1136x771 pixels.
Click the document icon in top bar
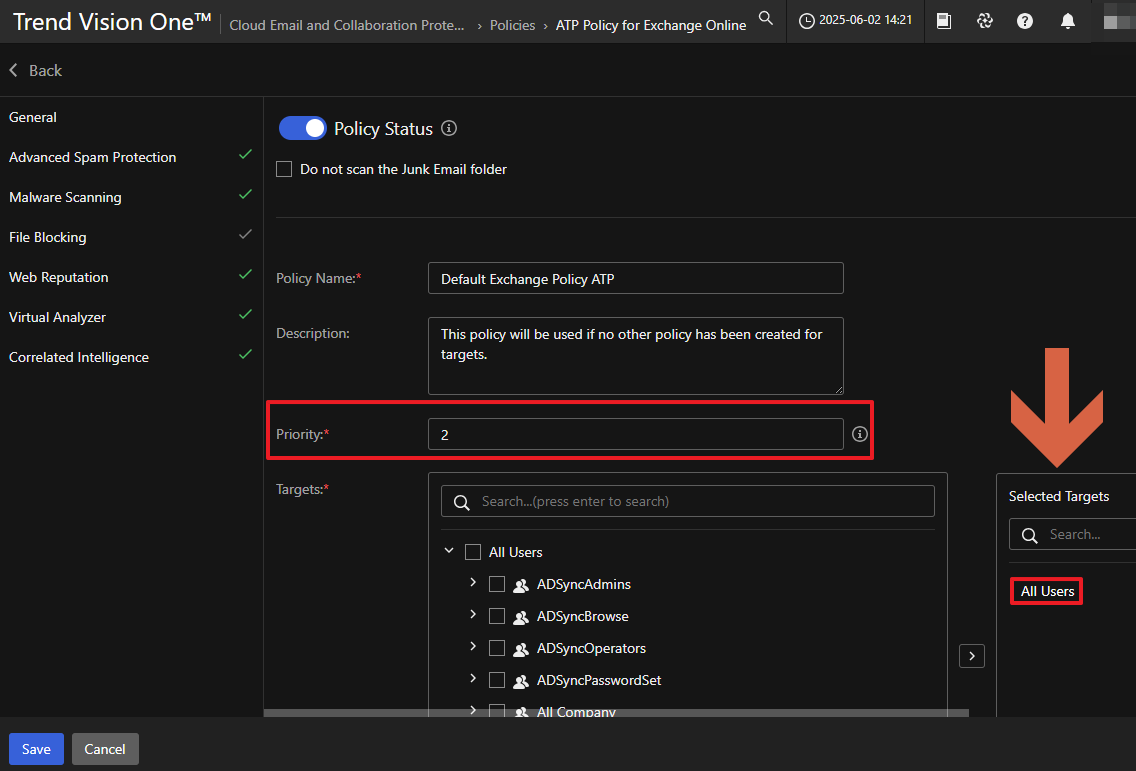[x=944, y=20]
